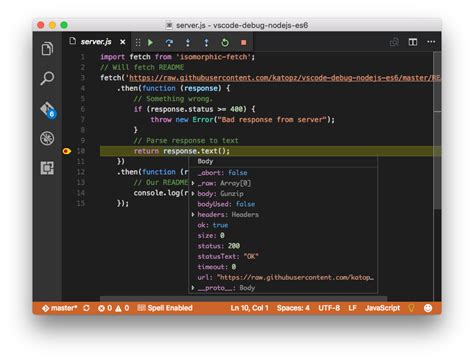This screenshot has height=361, width=474.
Task: Click the feedback smiley icon
Action: (x=428, y=308)
